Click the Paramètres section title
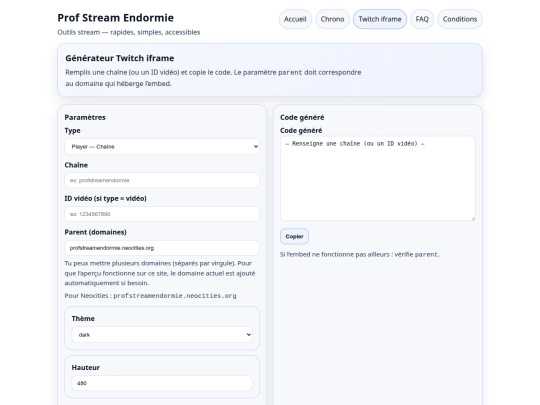The image size is (540, 405). (85, 117)
